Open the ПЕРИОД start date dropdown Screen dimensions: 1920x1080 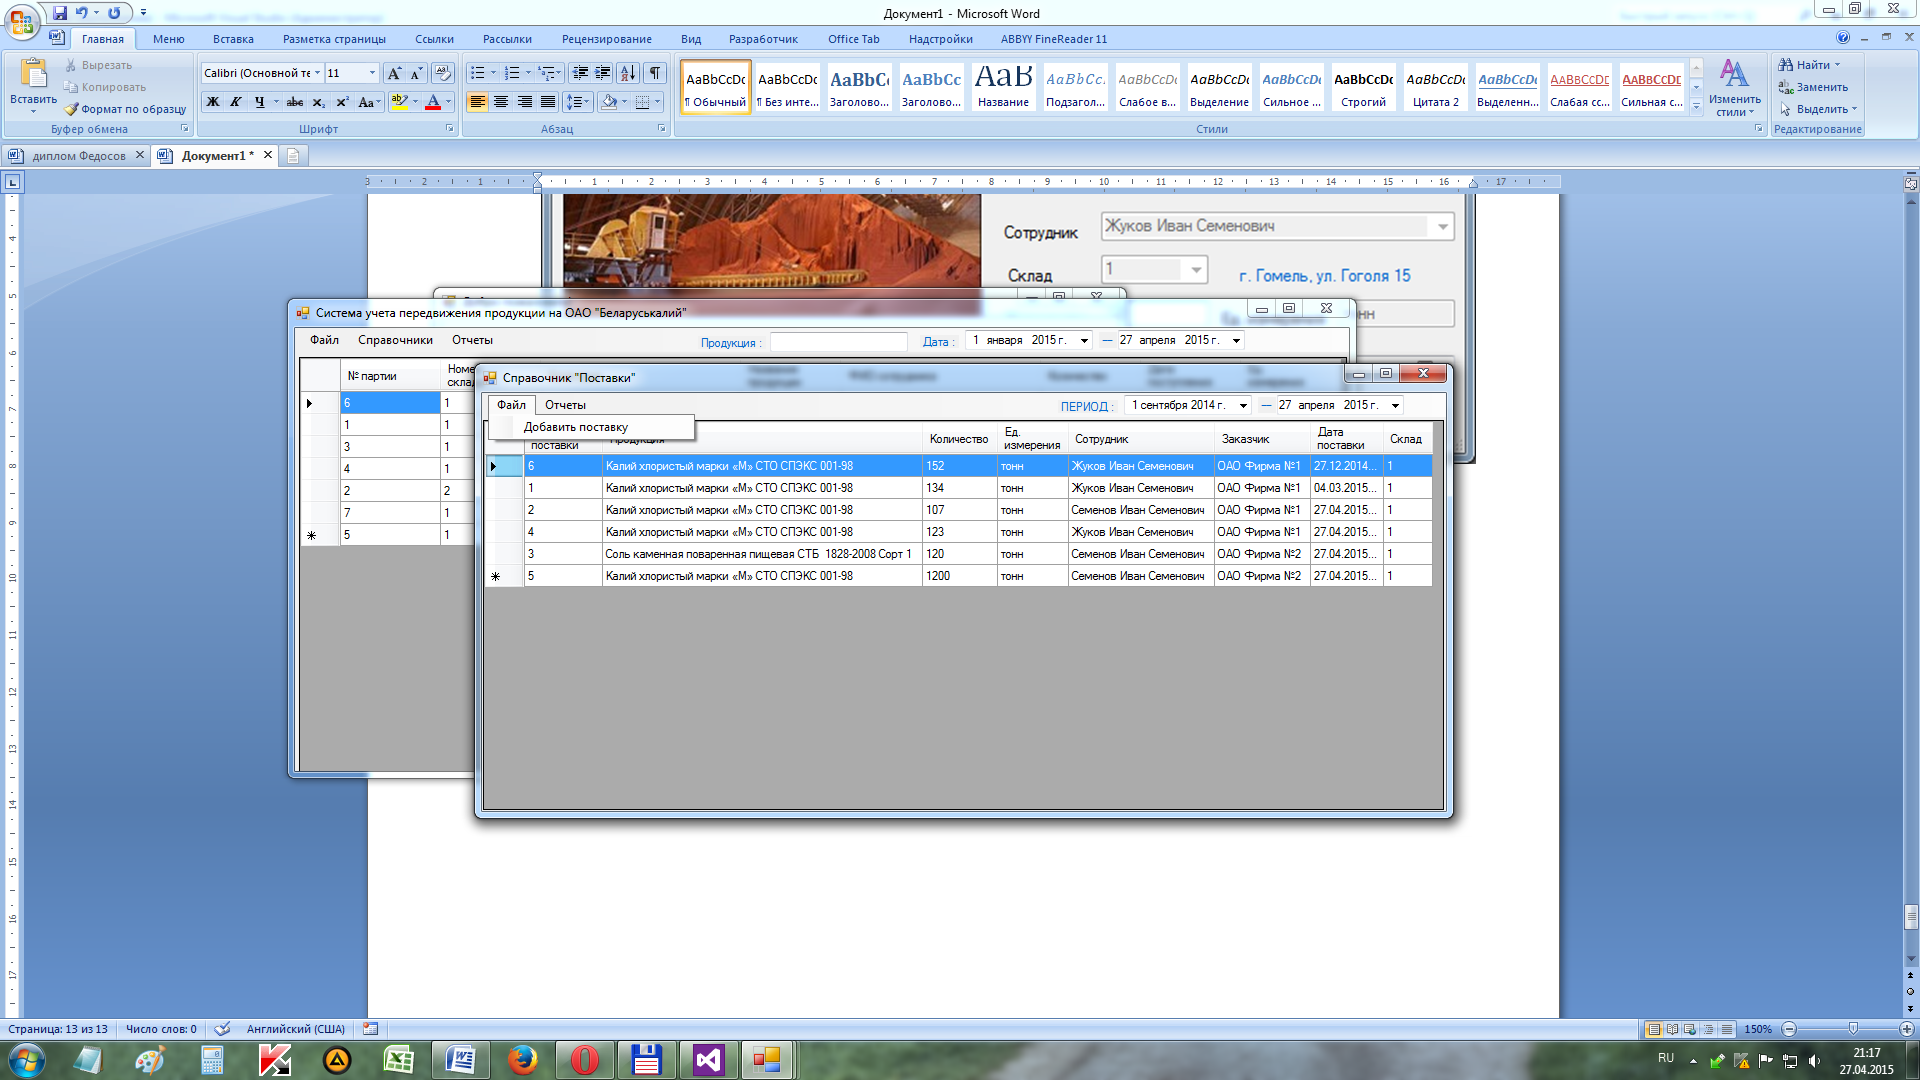tap(1243, 405)
